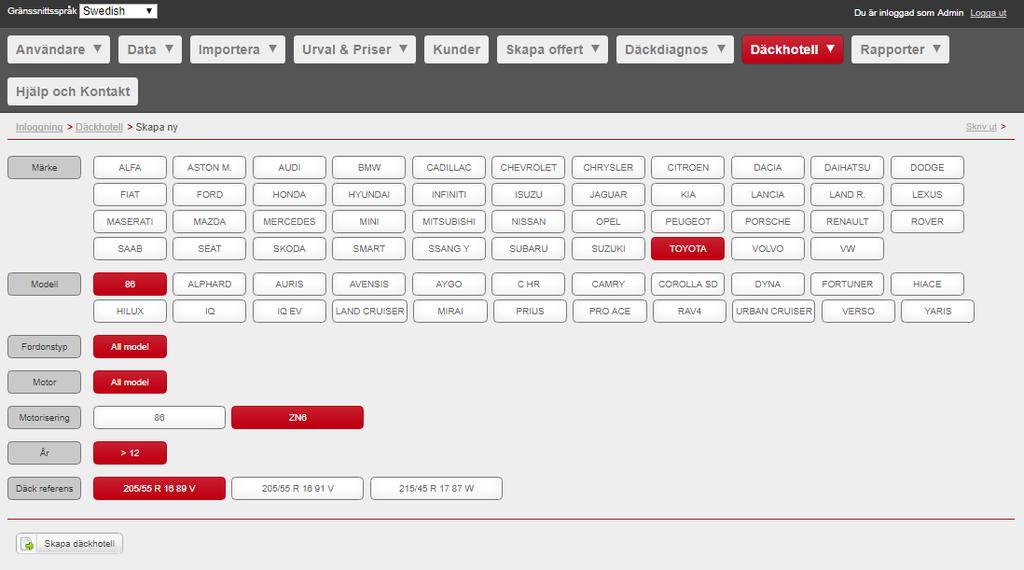Image resolution: width=1024 pixels, height=570 pixels.
Task: Pick the IQ EV model
Action: 289,311
